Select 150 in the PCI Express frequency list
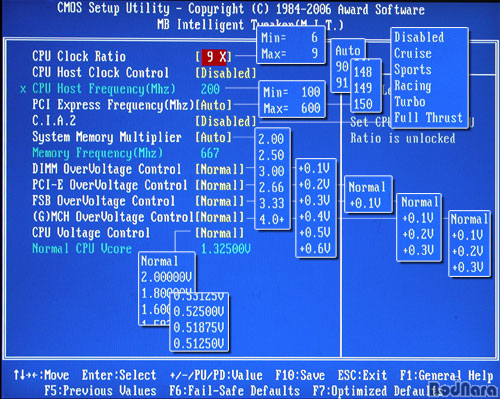 363,104
